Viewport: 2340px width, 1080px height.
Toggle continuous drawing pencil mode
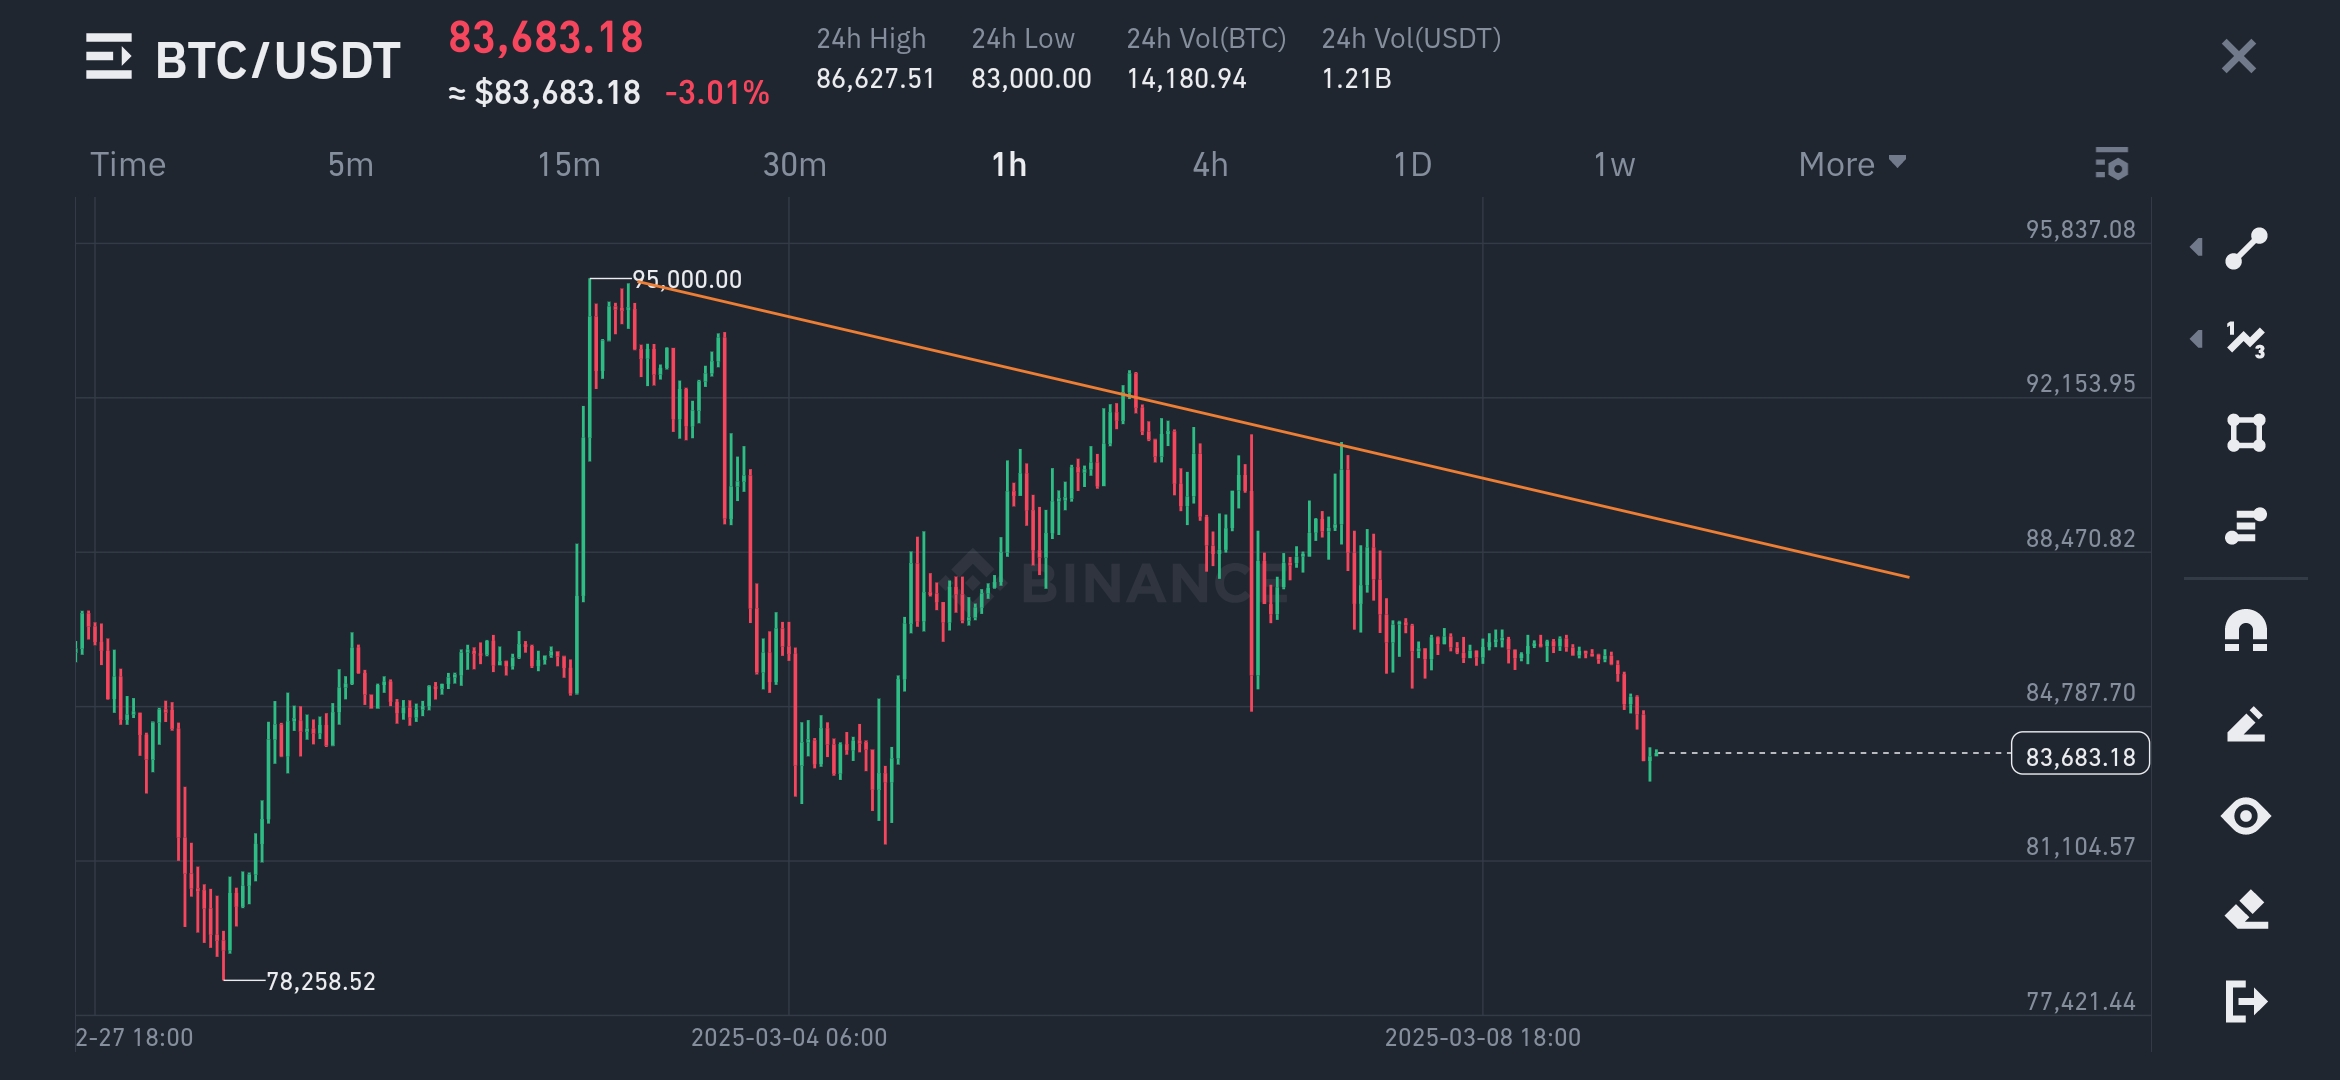[2246, 724]
